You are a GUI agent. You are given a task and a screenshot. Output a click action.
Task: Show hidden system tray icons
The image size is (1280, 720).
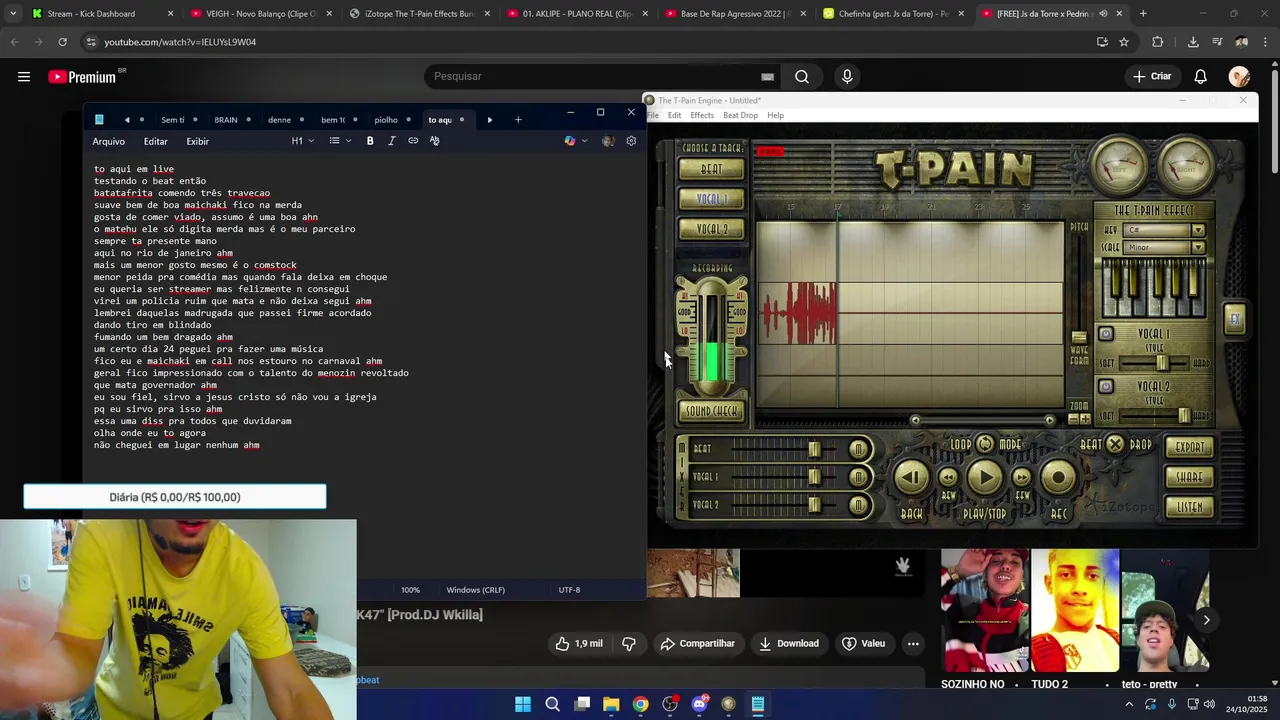coord(1129,705)
